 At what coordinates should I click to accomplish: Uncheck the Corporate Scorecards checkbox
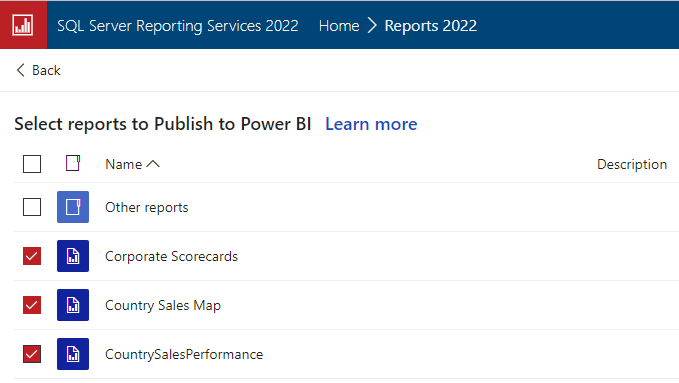tap(32, 256)
